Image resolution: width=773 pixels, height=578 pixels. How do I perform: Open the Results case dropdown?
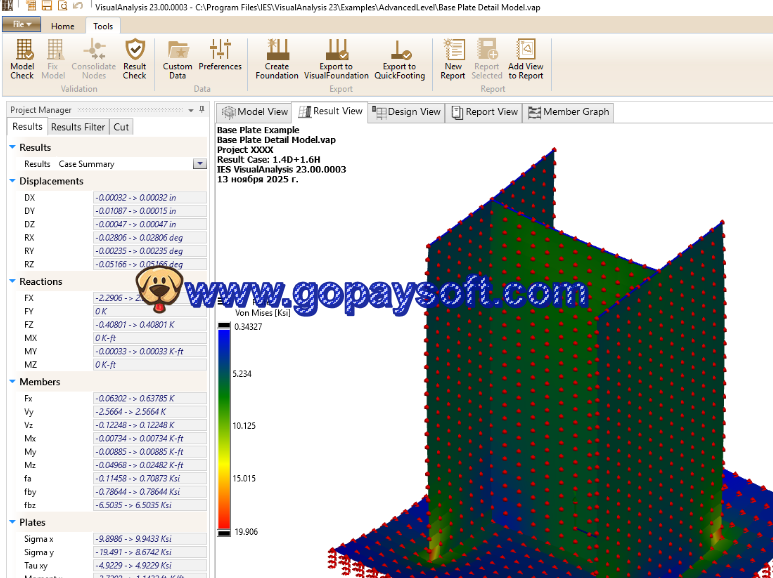[x=200, y=164]
